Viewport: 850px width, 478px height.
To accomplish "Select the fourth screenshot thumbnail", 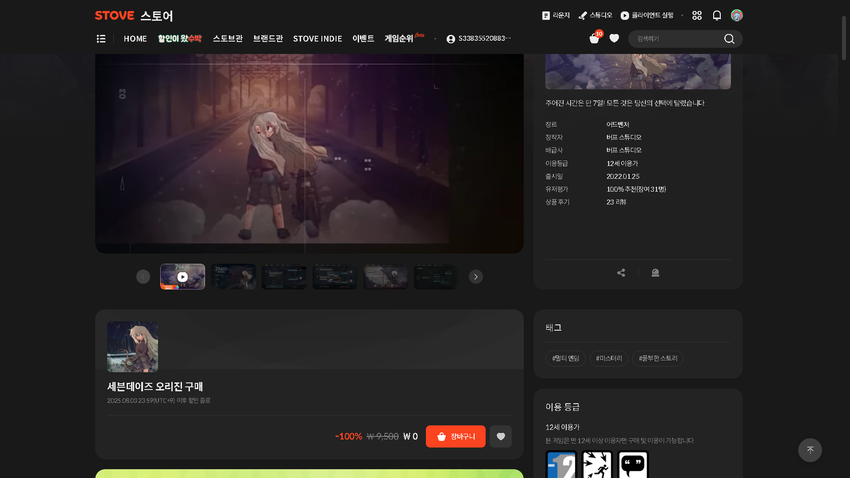I will click(334, 277).
